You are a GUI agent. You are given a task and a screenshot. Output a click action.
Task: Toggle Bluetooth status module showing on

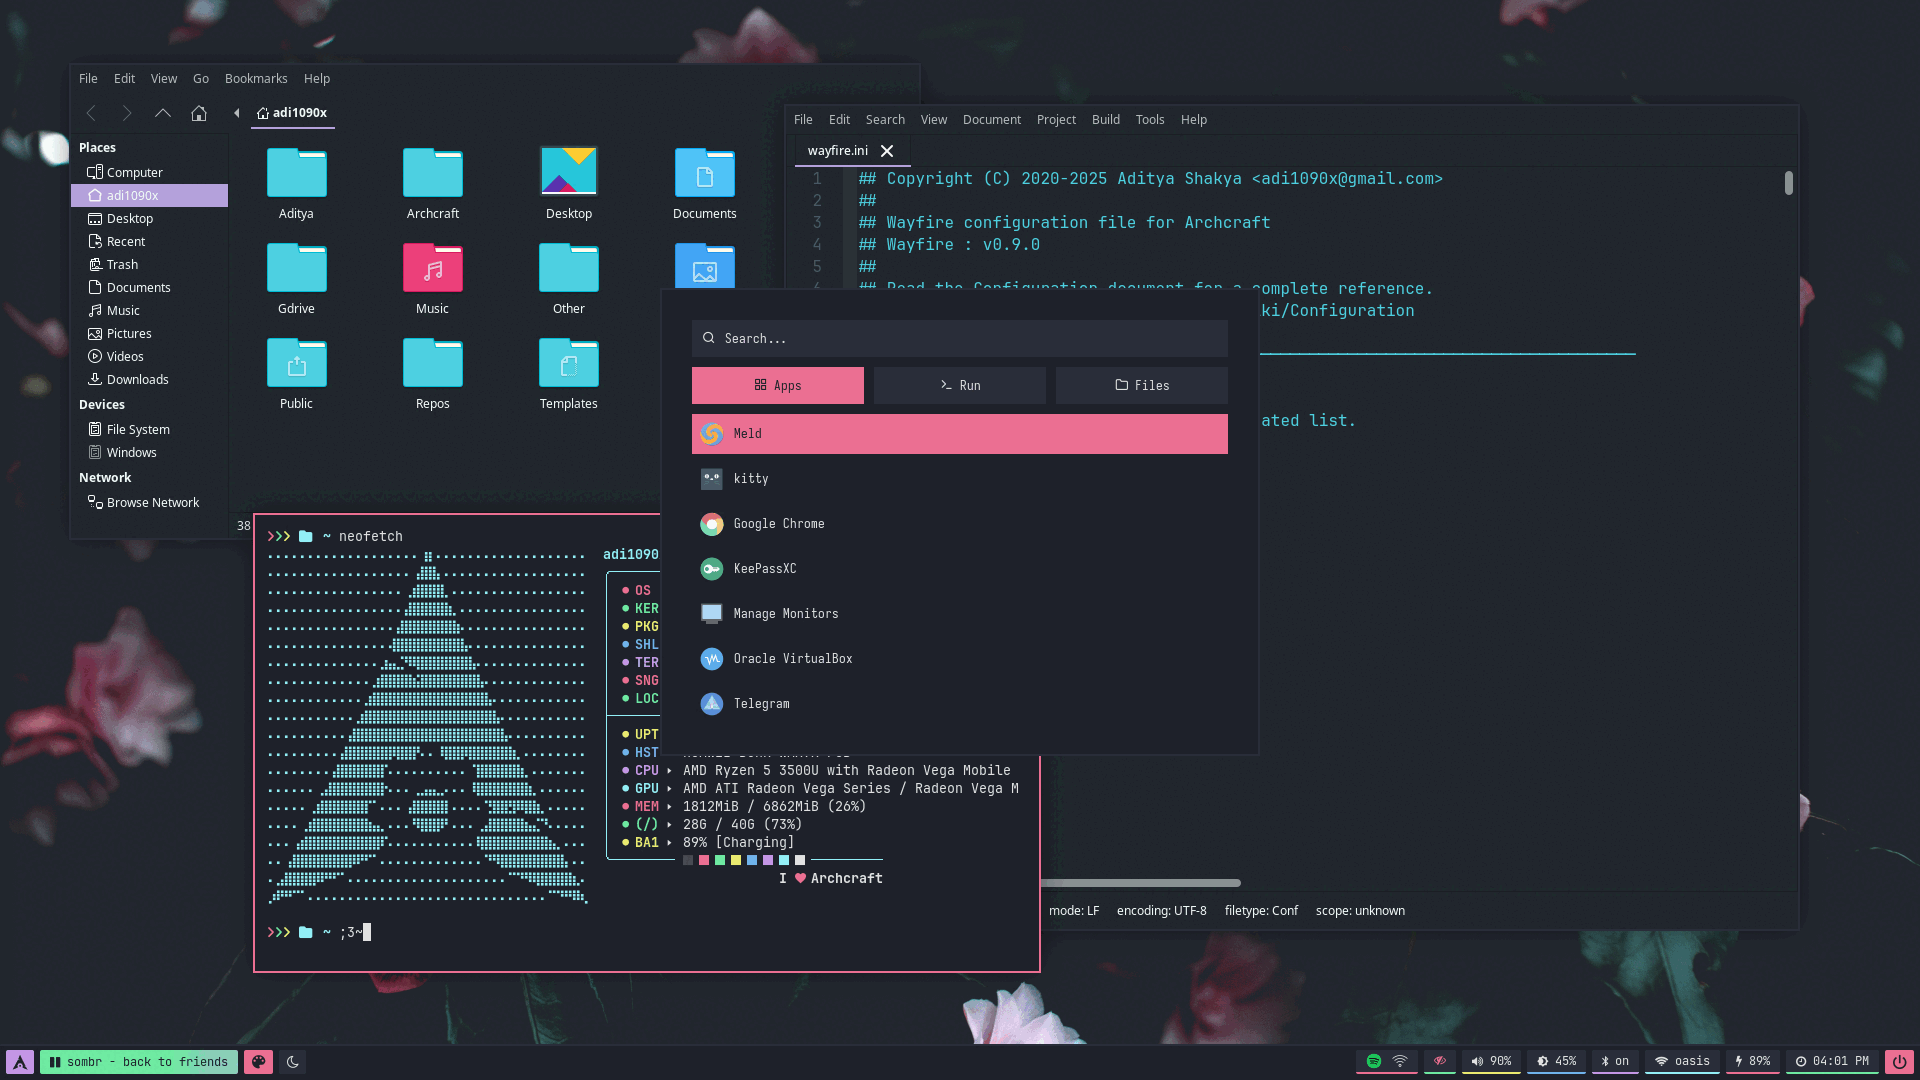pyautogui.click(x=1614, y=1061)
